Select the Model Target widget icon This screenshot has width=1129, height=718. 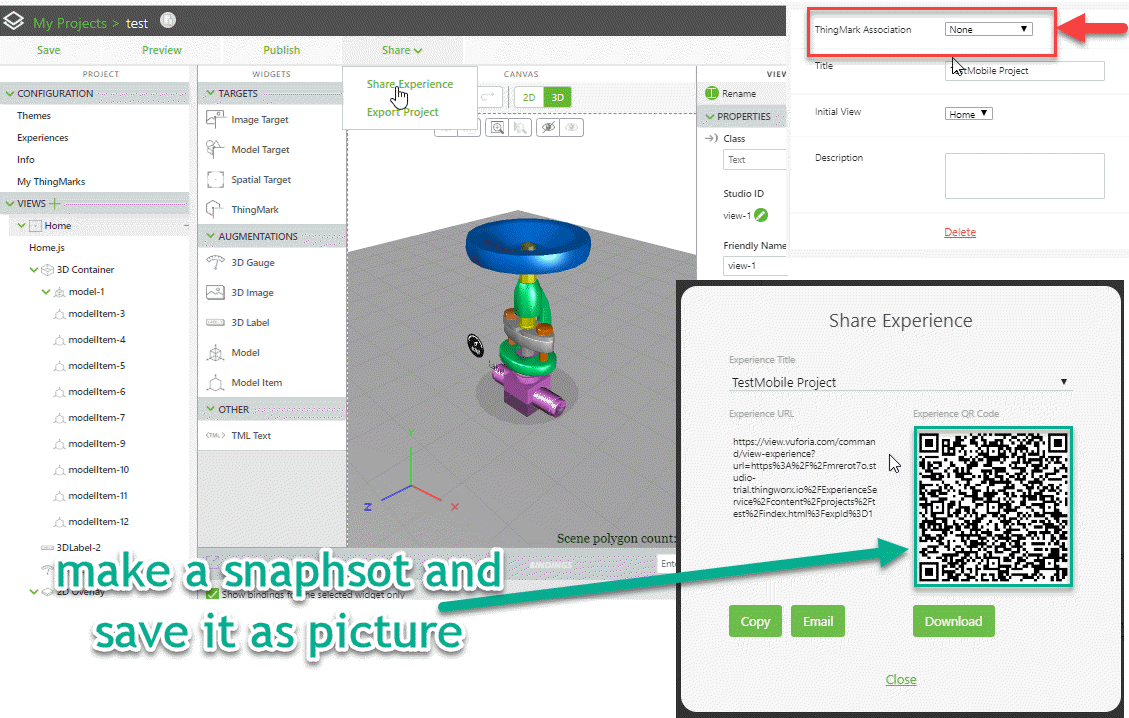(215, 149)
